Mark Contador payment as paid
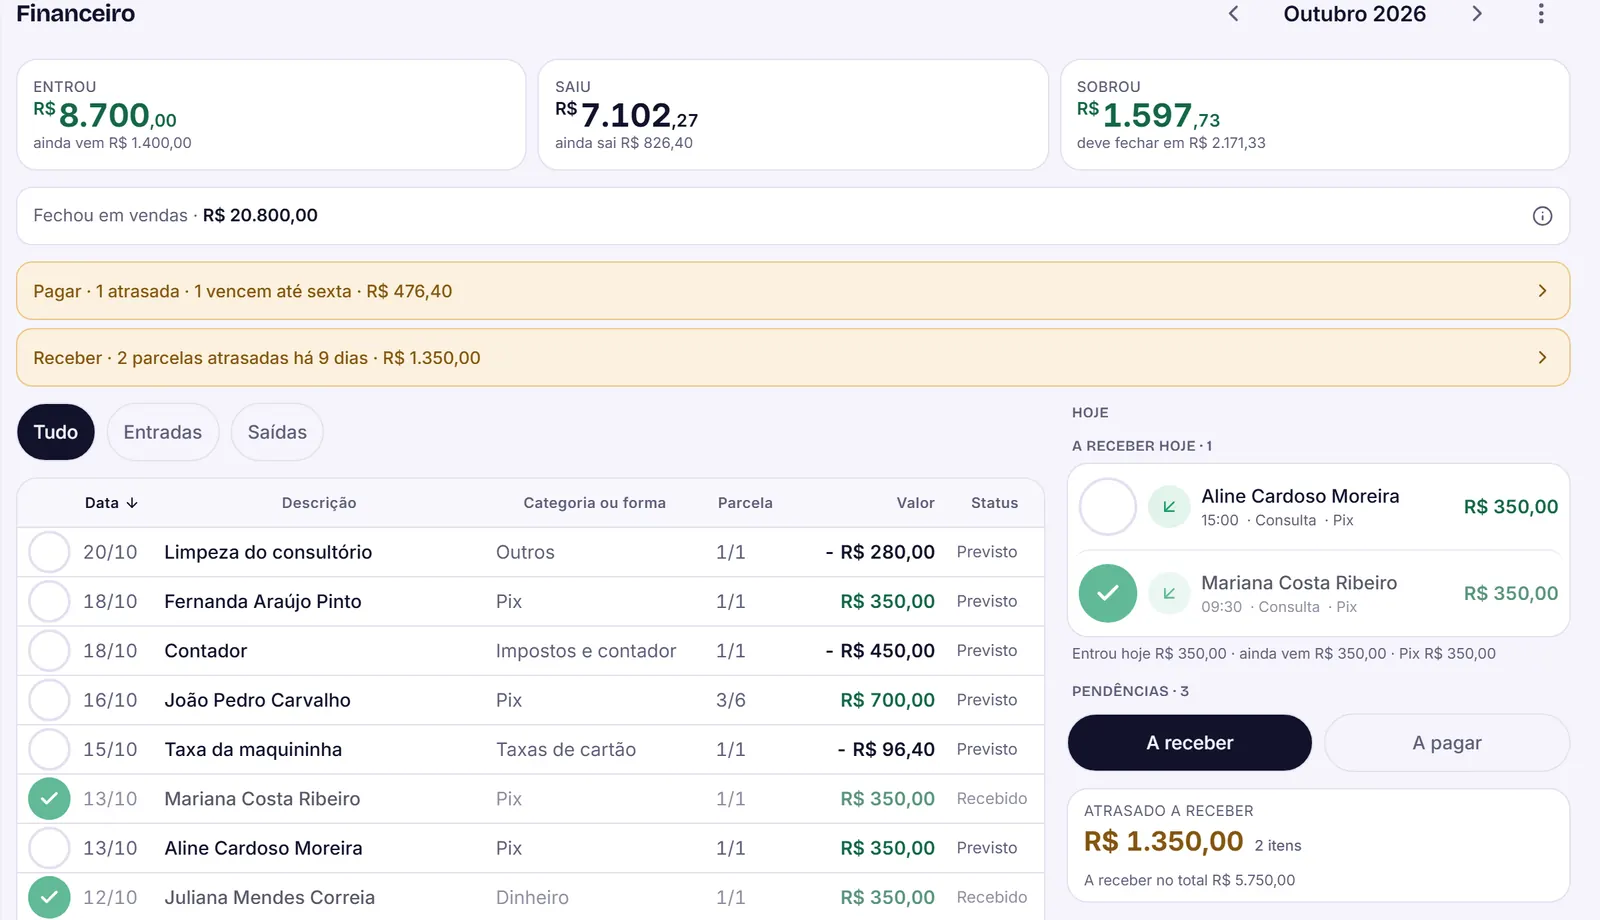The width and height of the screenshot is (1600, 920). pos(49,651)
